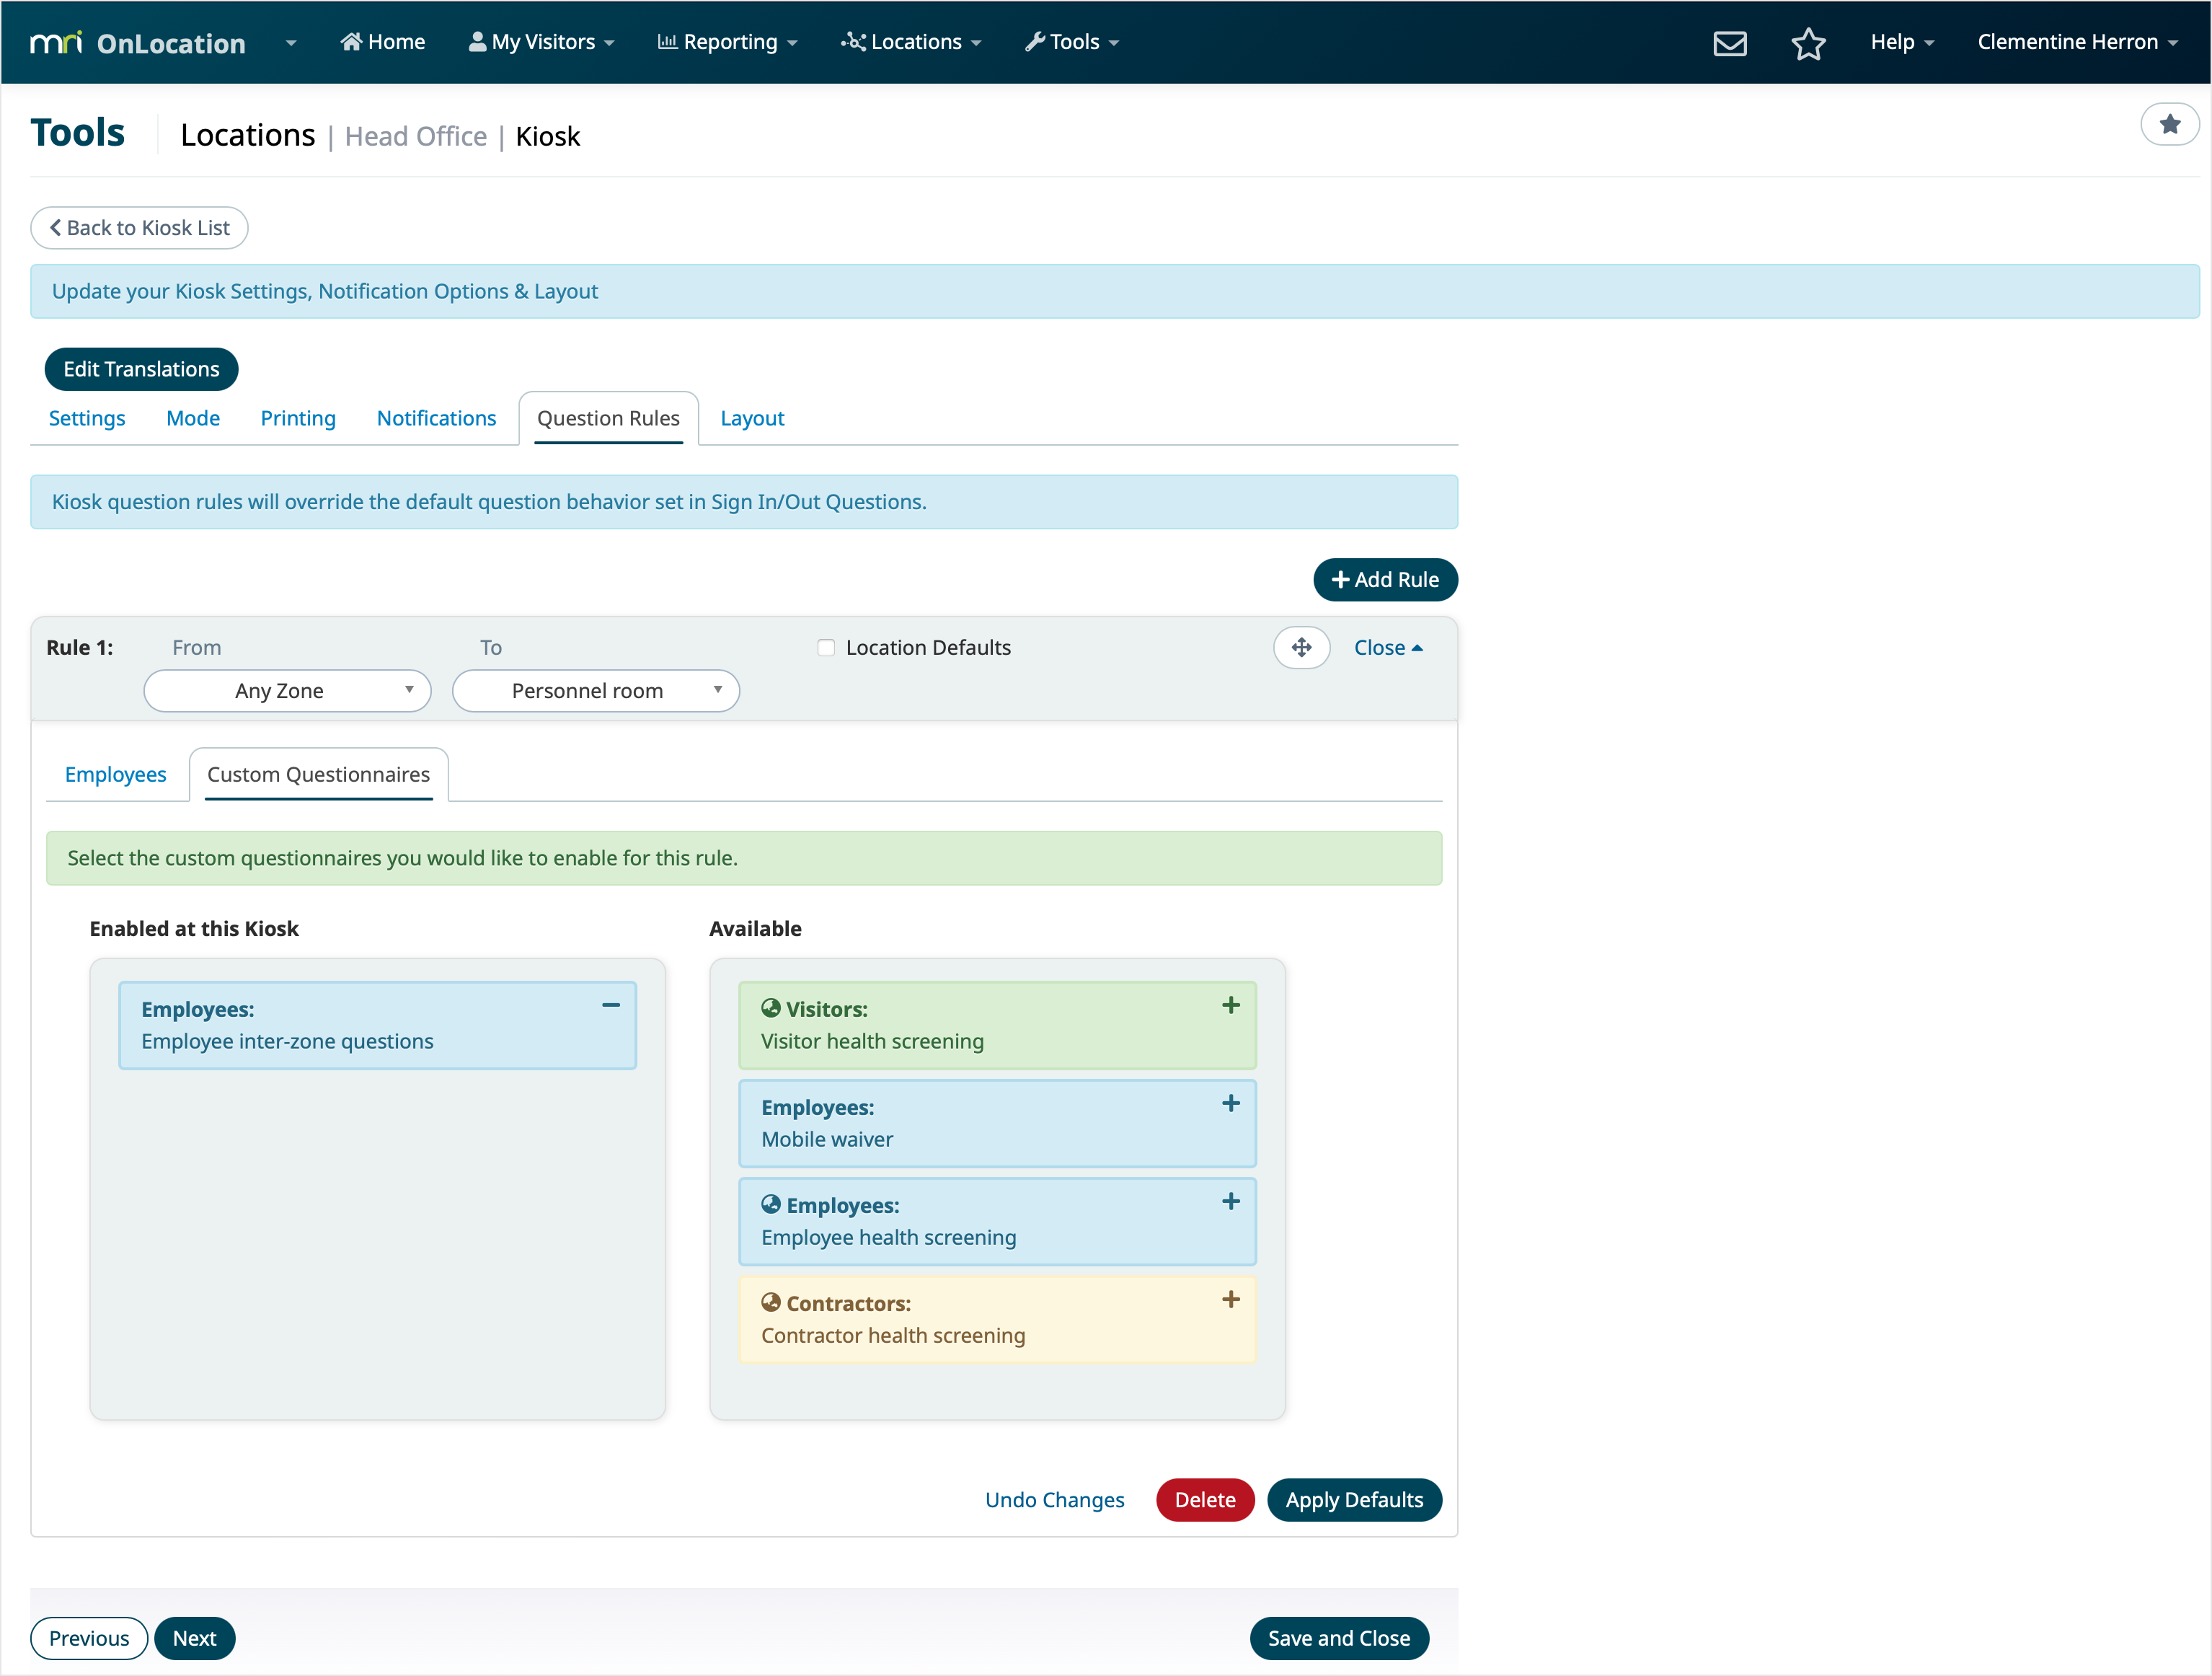Collapse Rule 1 using Close
Screen dimensions: 2212x1676
pyautogui.click(x=1388, y=647)
